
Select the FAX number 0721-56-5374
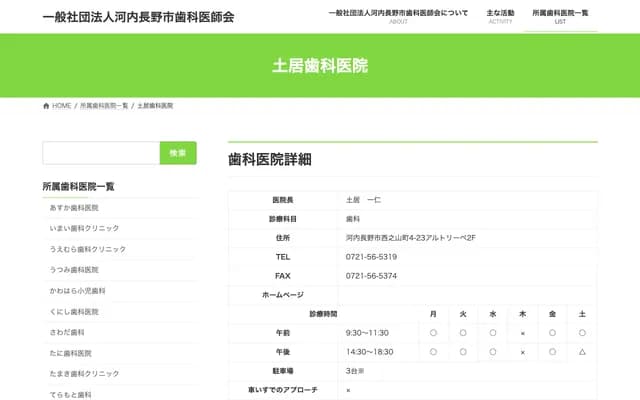pyautogui.click(x=371, y=276)
